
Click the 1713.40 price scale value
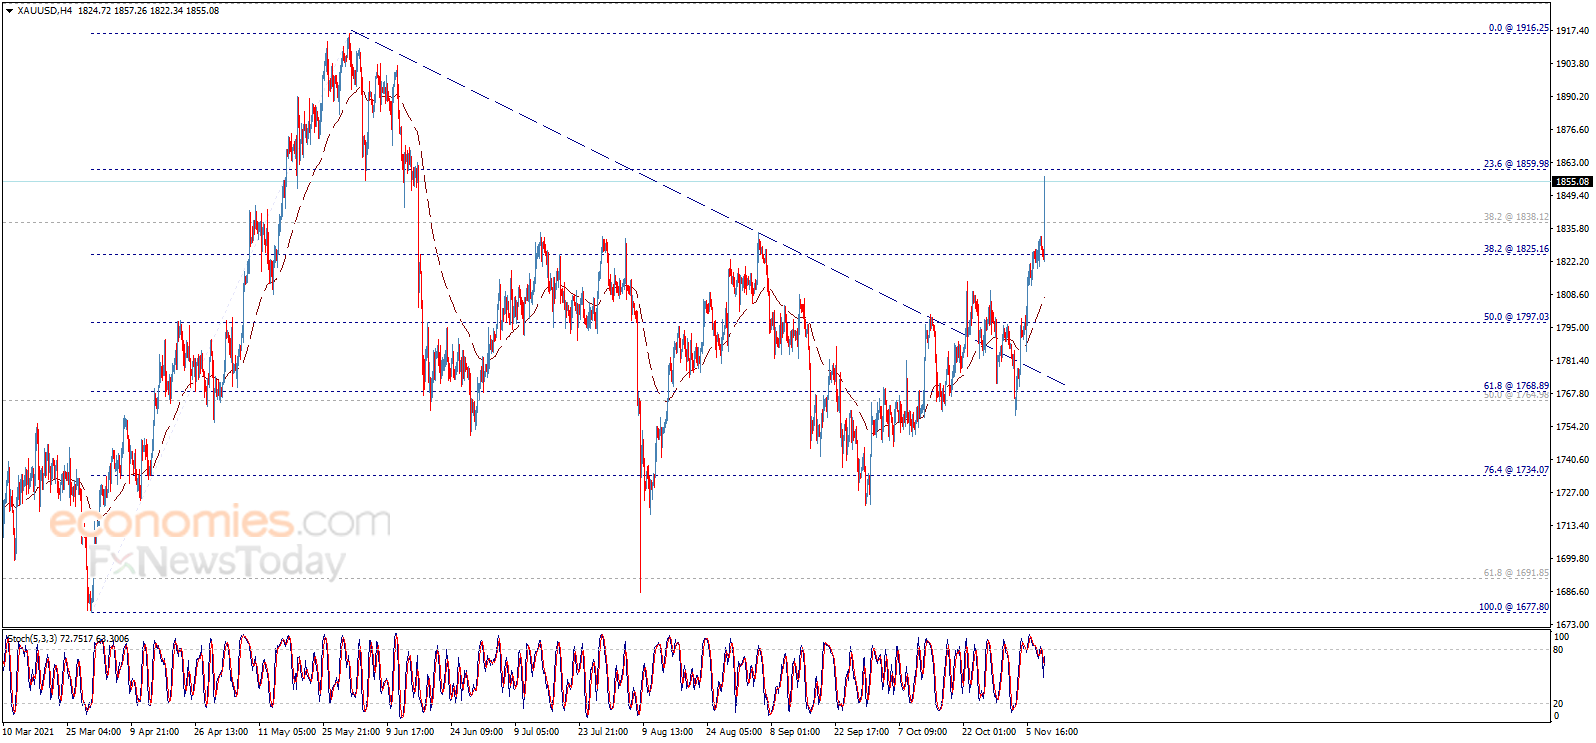[x=1572, y=526]
